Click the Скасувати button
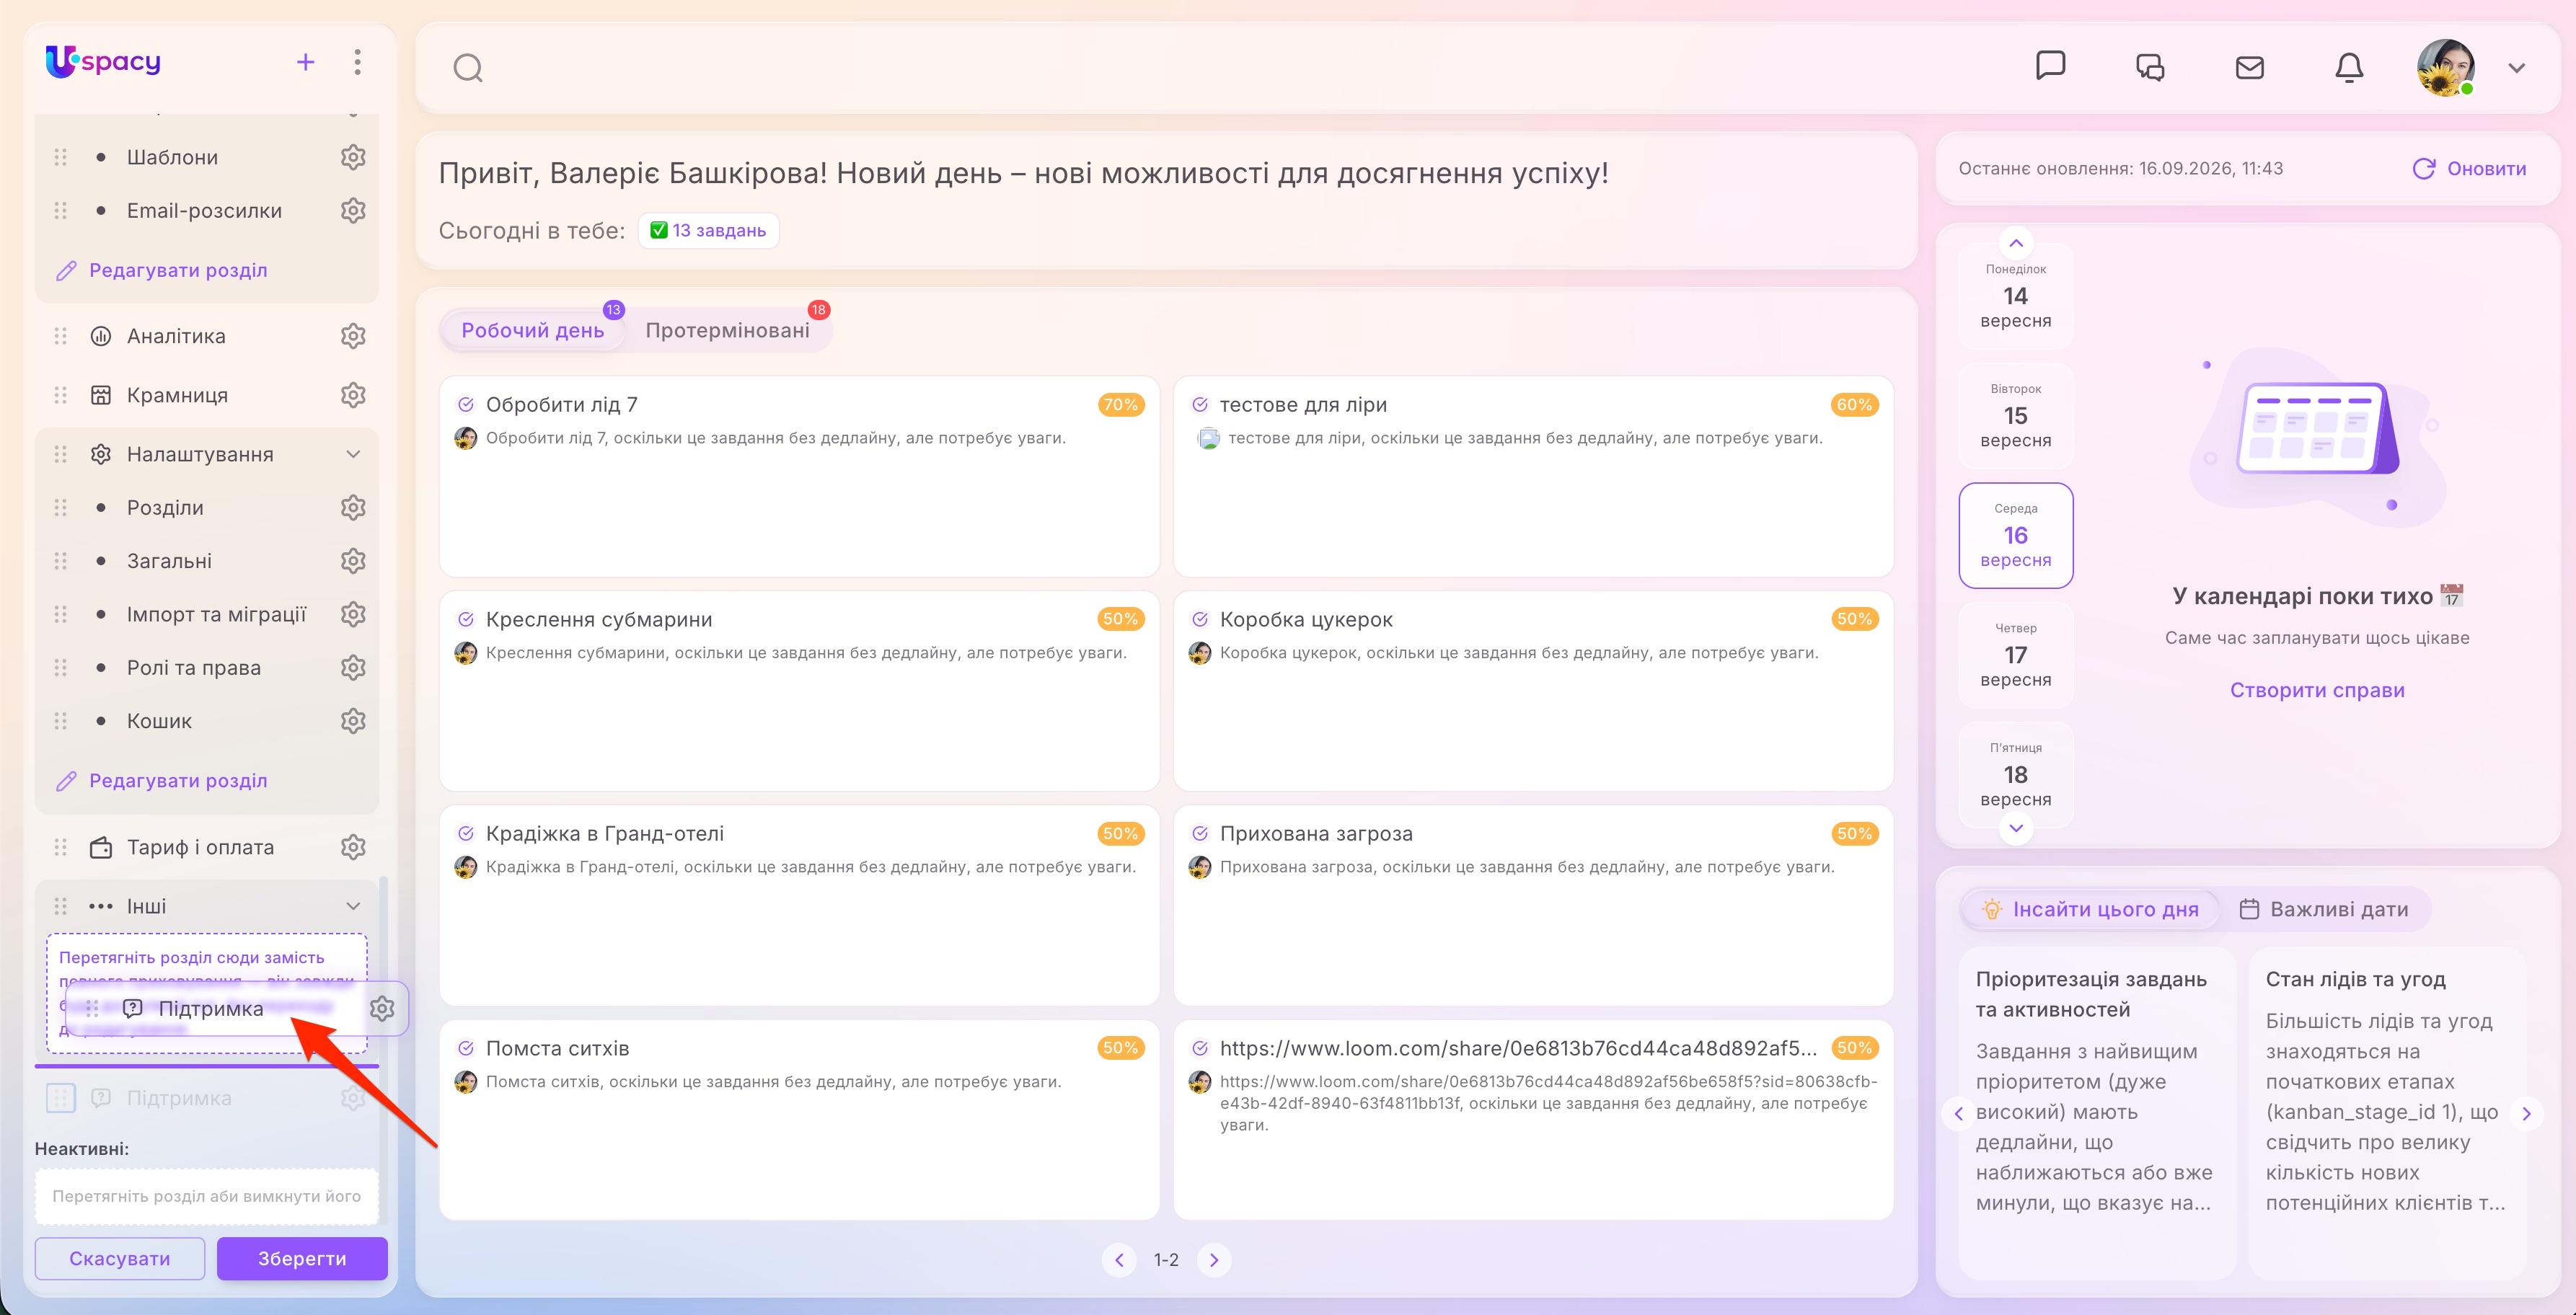The height and width of the screenshot is (1315, 2576). point(120,1258)
